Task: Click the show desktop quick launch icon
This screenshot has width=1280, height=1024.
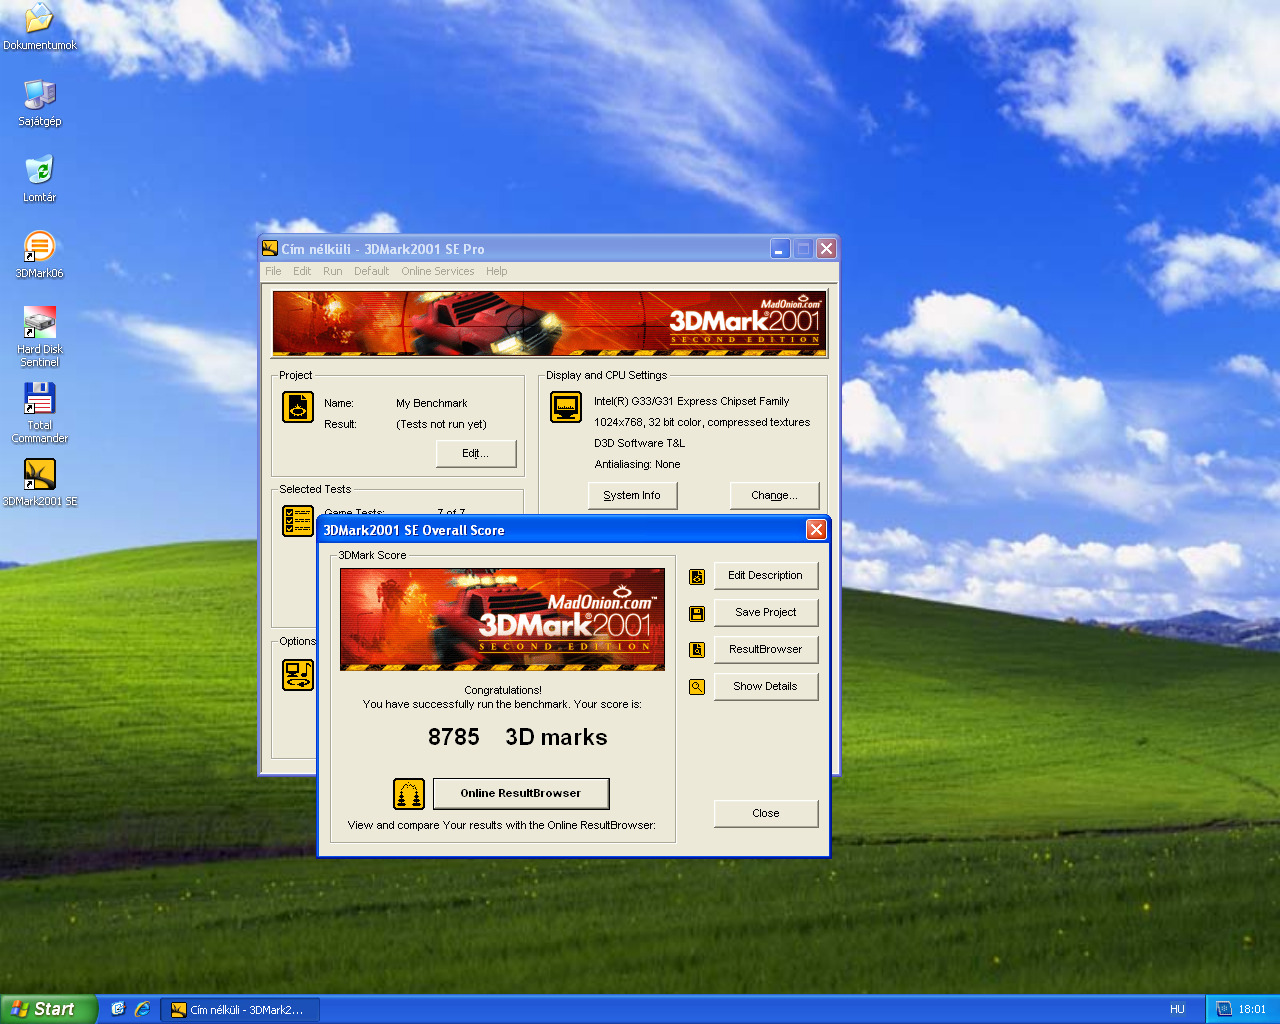Action: point(118,1009)
